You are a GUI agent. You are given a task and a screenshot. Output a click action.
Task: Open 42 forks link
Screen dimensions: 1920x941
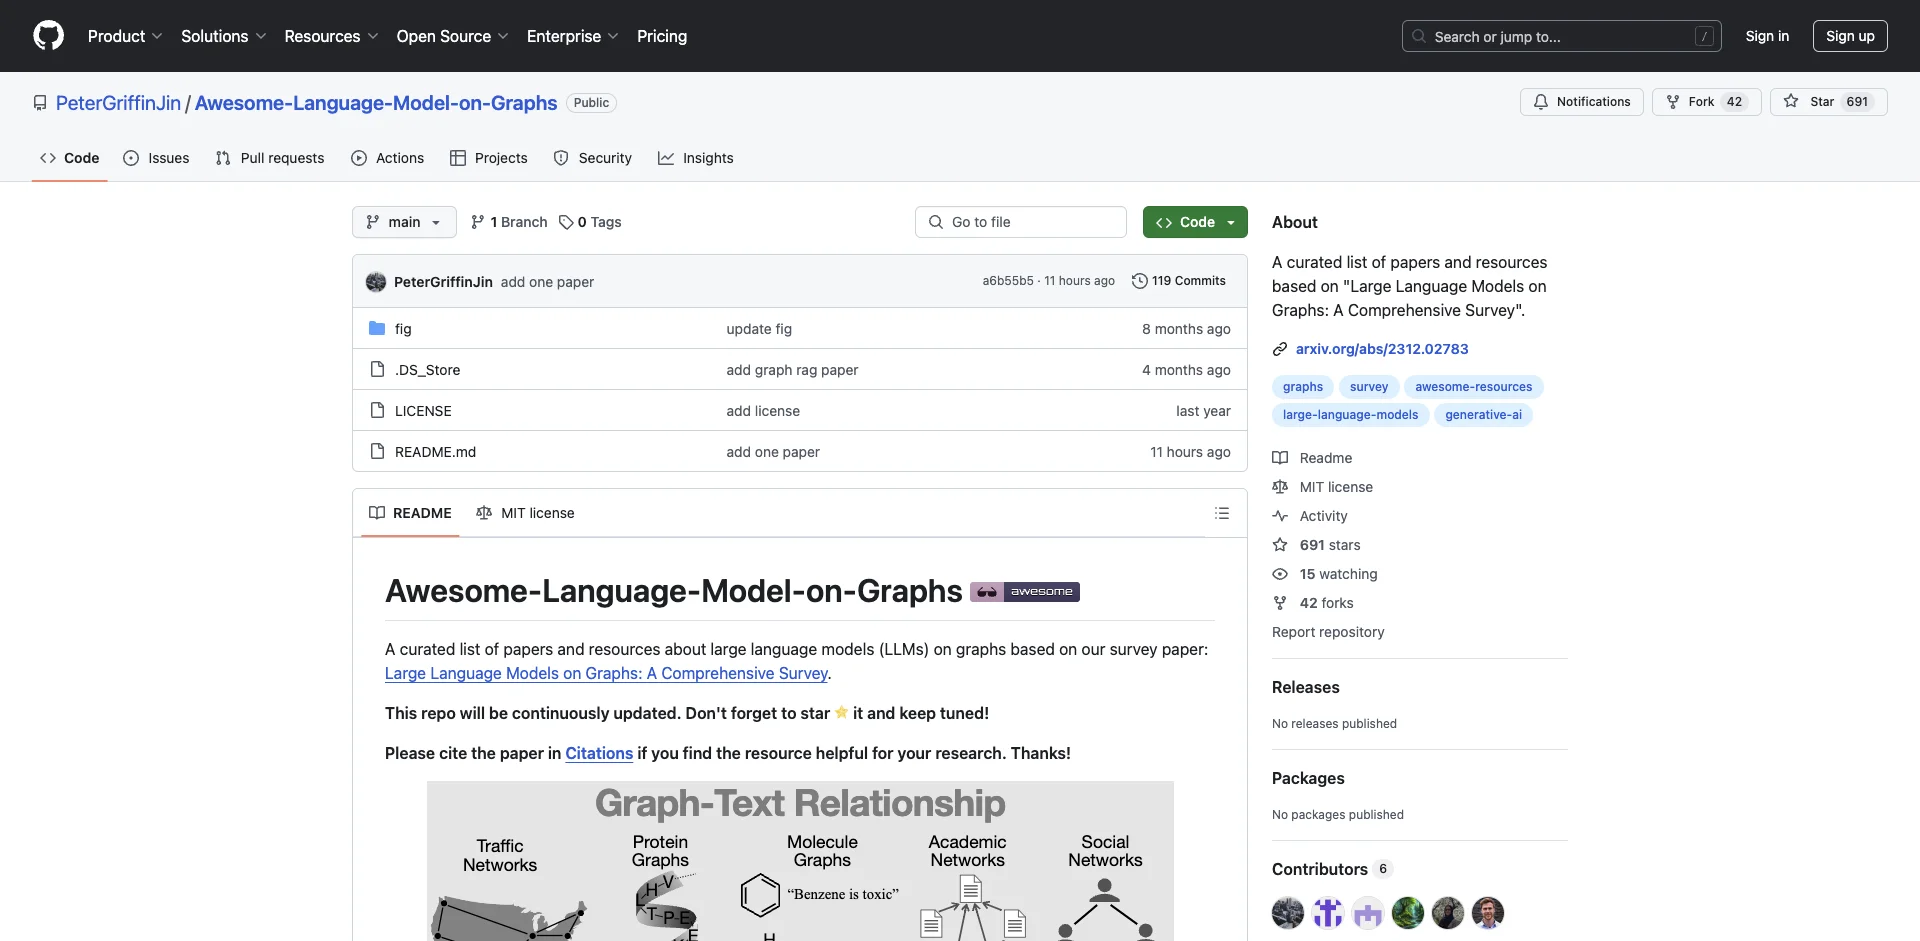pyautogui.click(x=1313, y=603)
